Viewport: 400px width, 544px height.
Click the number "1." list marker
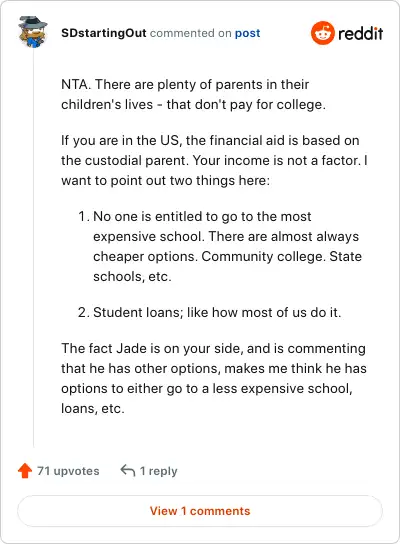point(84,216)
